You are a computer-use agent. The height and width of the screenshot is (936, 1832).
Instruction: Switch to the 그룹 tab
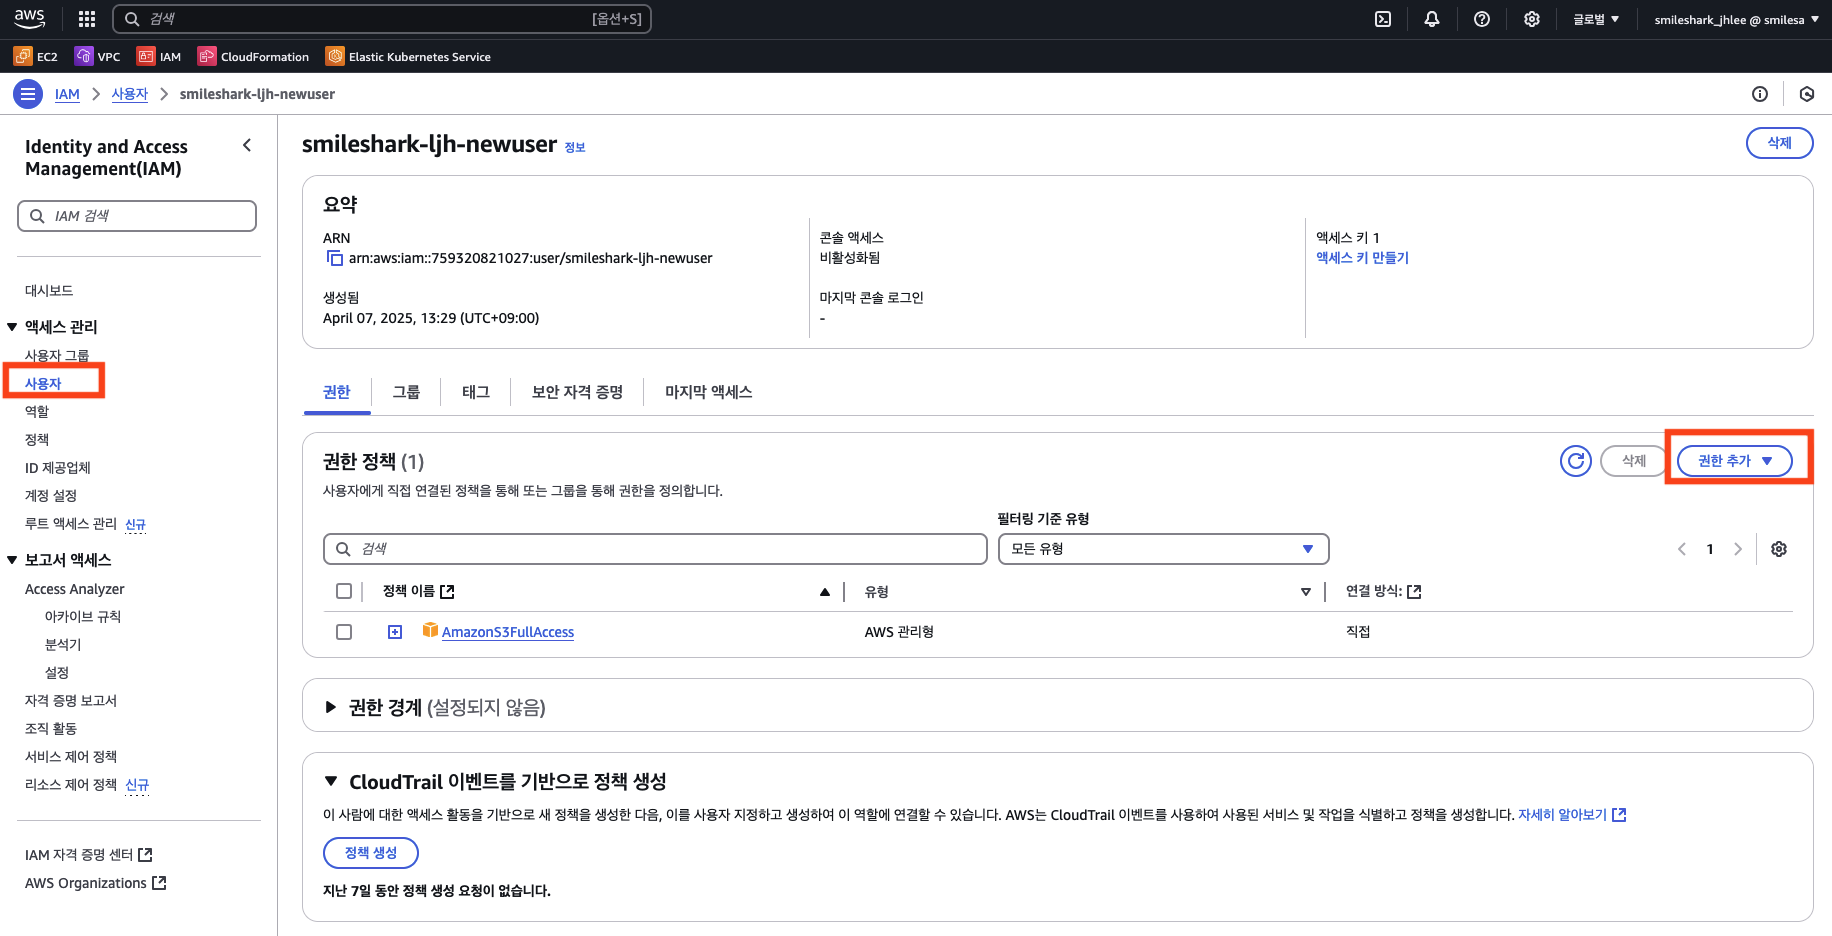406,392
